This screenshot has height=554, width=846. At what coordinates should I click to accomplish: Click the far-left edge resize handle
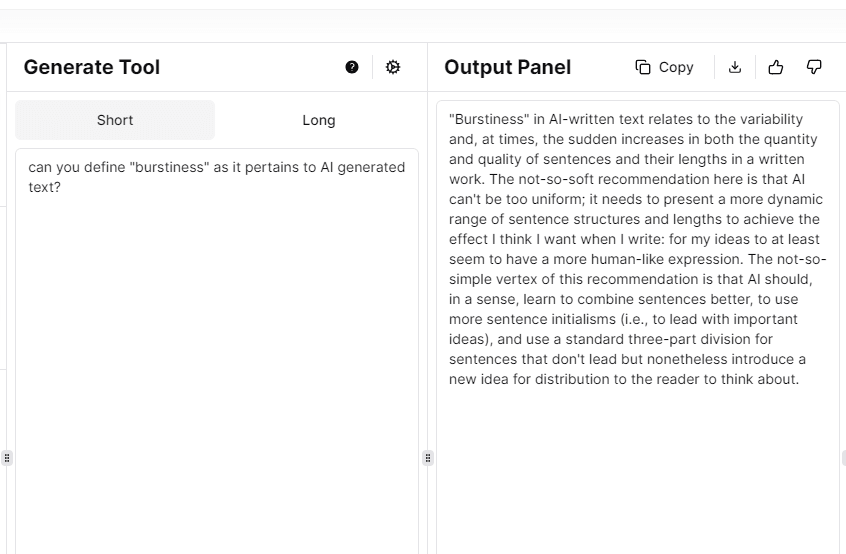pyautogui.click(x=7, y=458)
